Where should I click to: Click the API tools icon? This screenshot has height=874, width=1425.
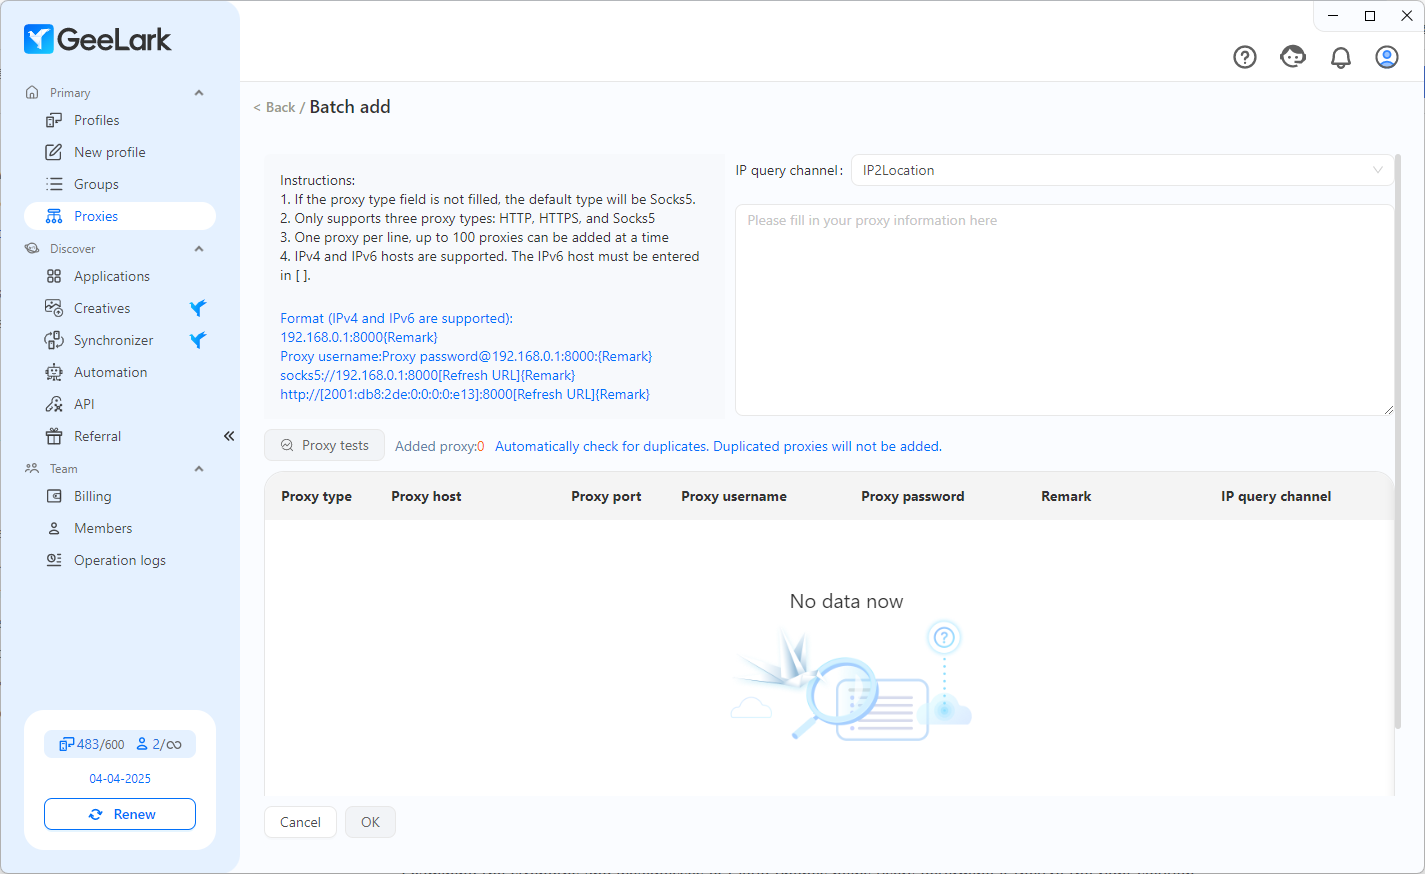pyautogui.click(x=54, y=404)
